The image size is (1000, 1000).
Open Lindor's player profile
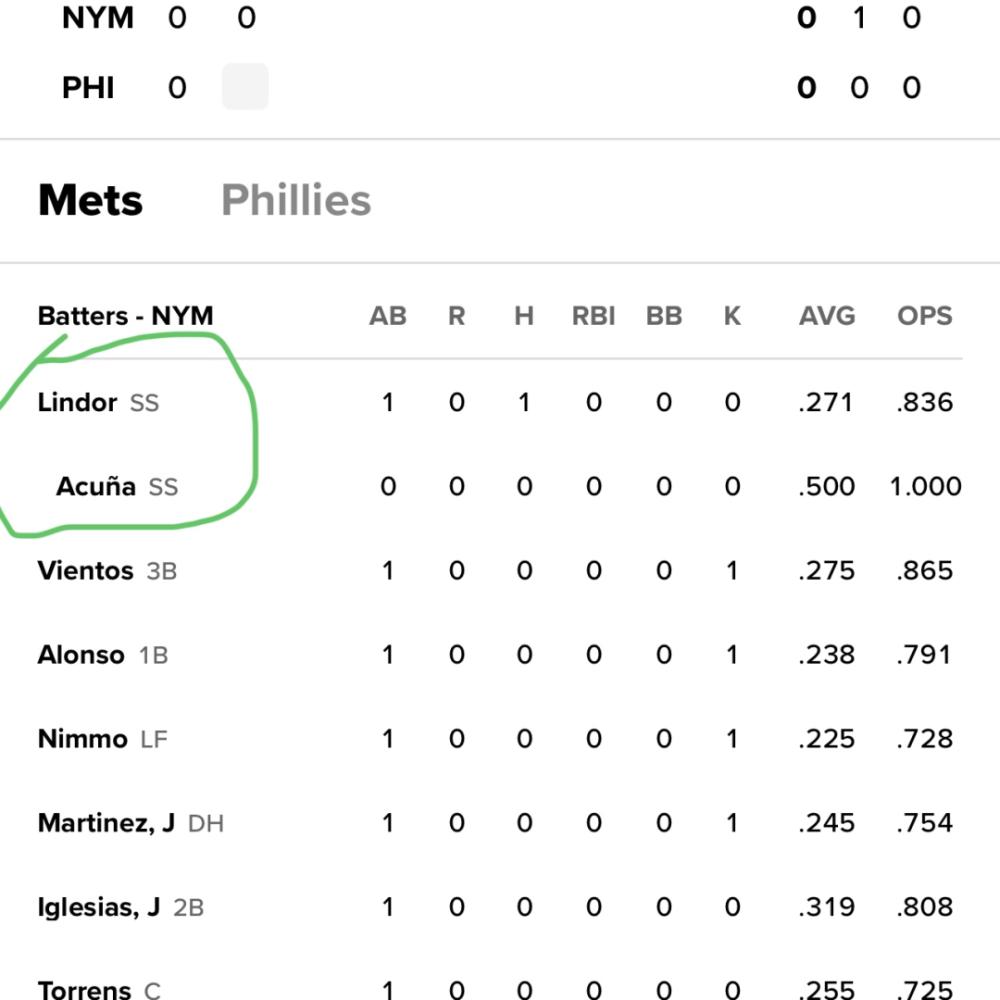tap(78, 402)
